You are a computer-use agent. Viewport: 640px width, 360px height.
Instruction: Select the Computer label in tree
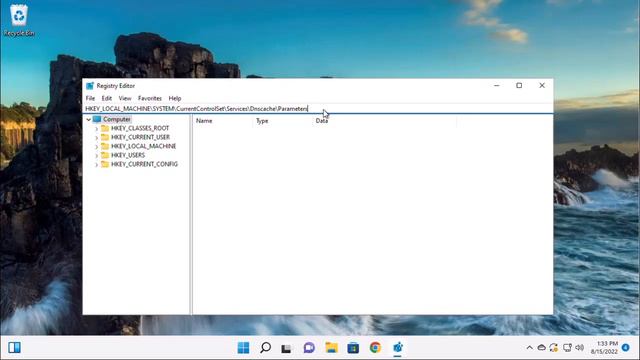tap(117, 119)
